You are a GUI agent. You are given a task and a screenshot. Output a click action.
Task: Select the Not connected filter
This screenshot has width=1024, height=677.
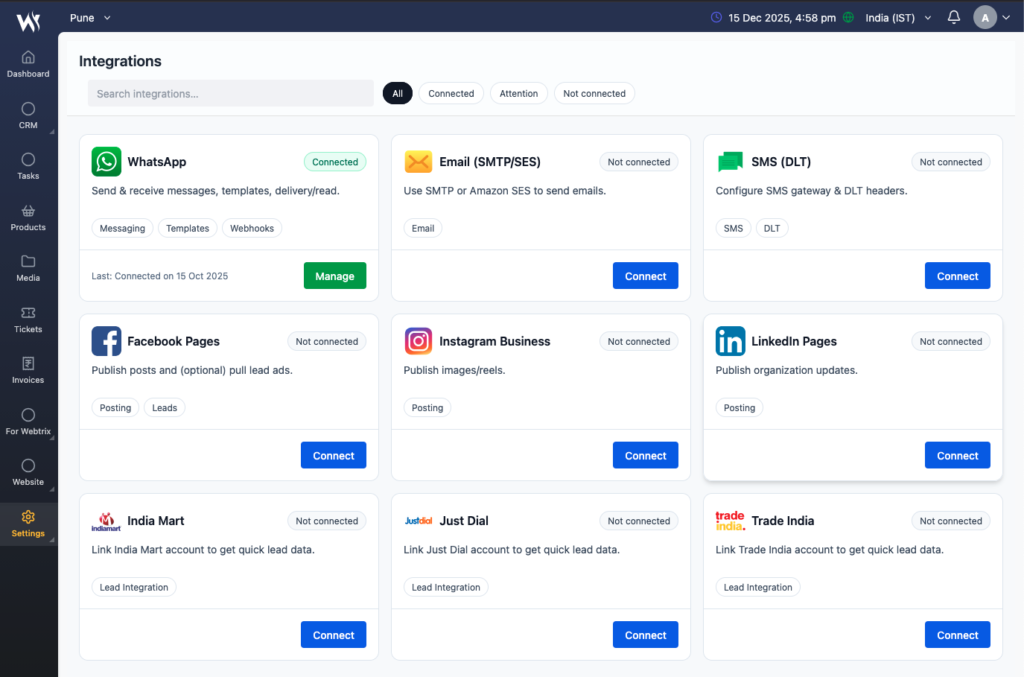coord(594,93)
